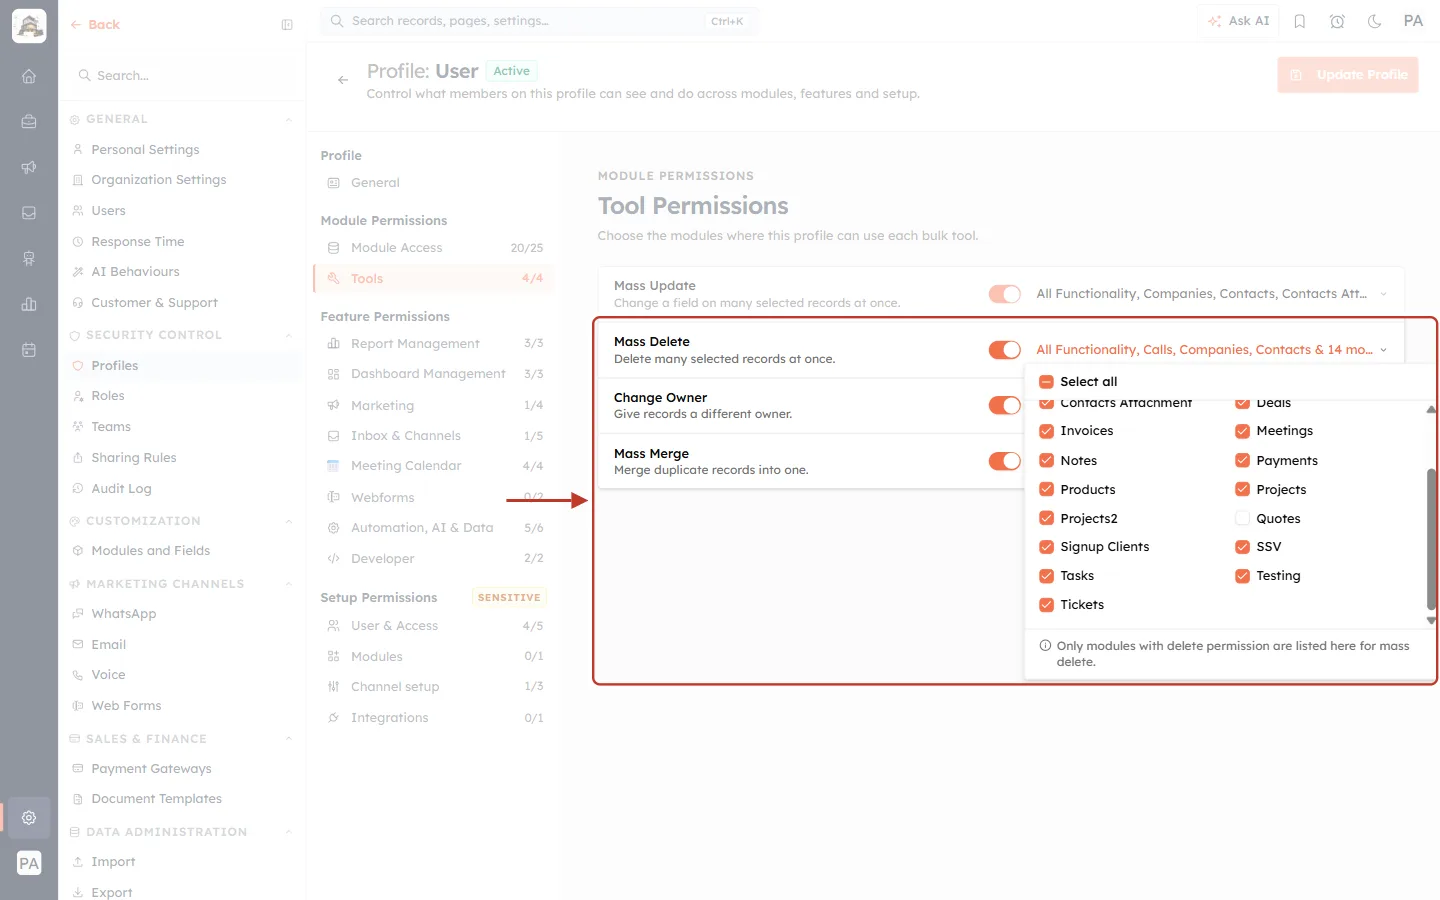Open Report Management feature permissions
Screen dimensions: 1440x900
(x=434, y=343)
